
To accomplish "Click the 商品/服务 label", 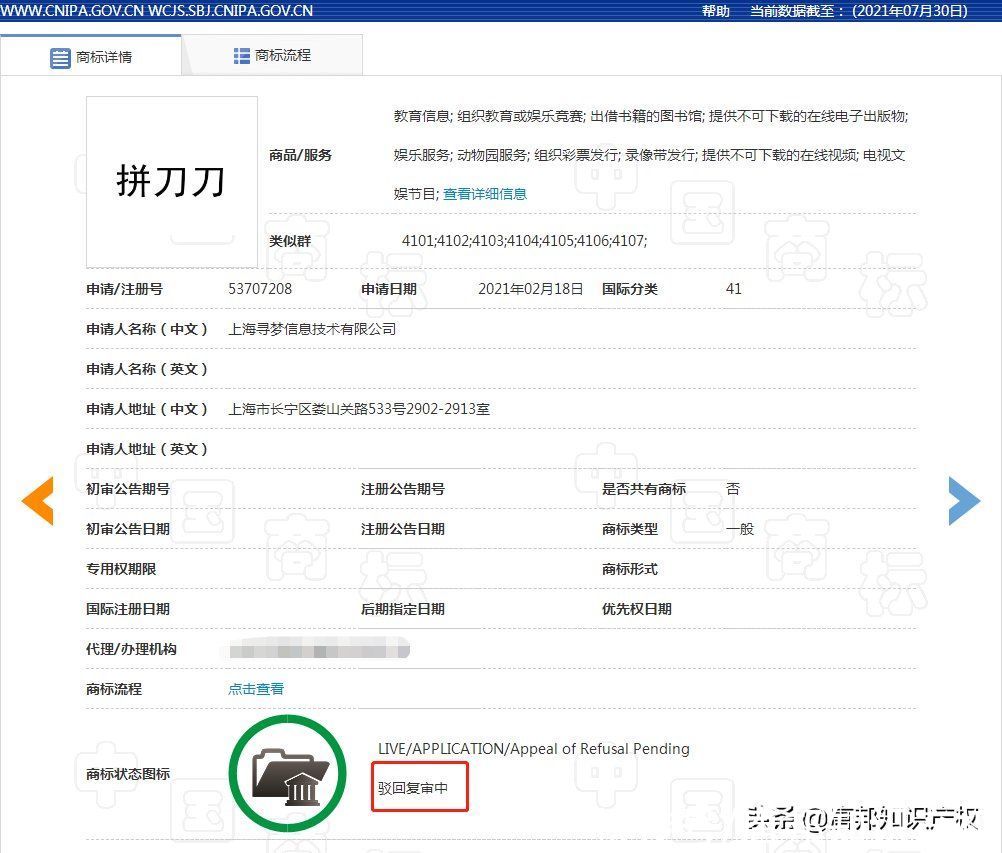I will [300, 155].
